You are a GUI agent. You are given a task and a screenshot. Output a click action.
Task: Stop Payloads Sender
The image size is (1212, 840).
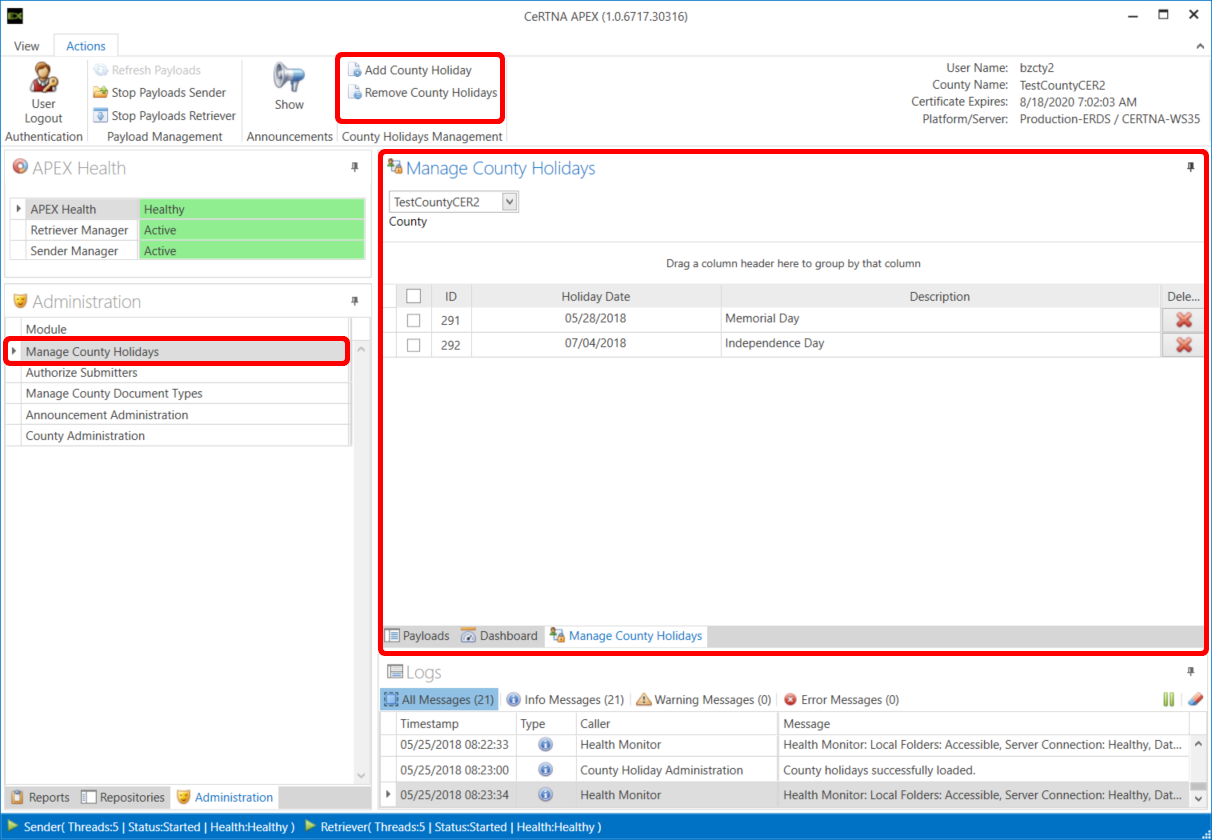(168, 93)
